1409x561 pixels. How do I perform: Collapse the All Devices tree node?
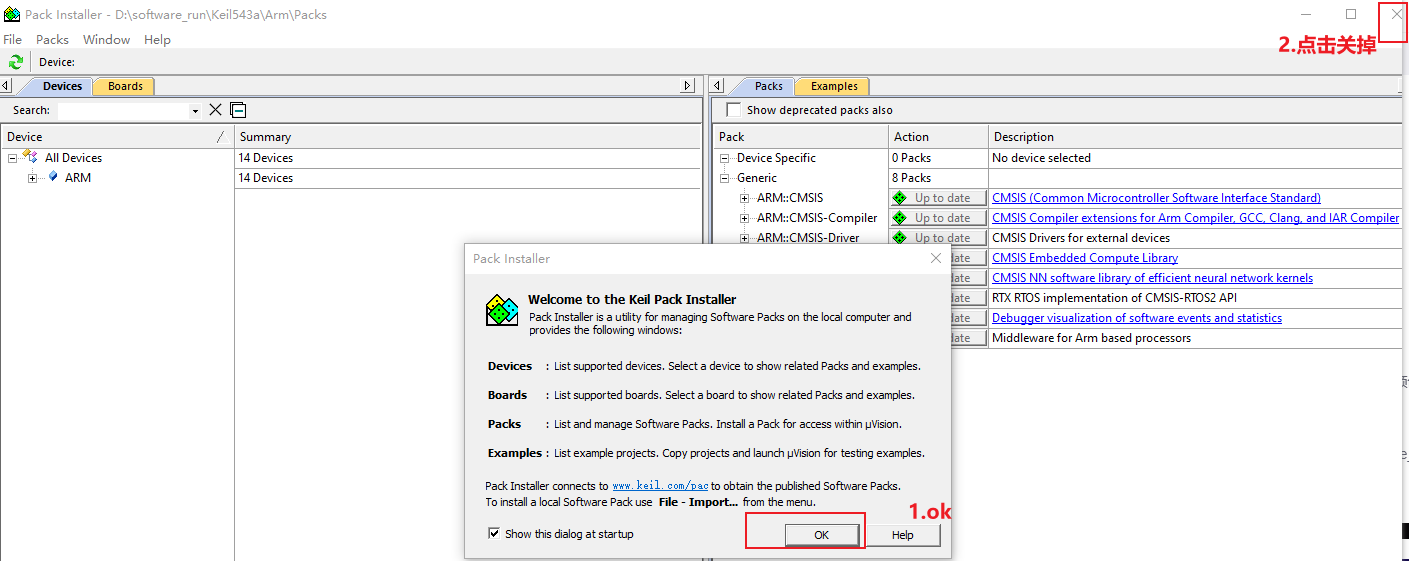click(12, 158)
